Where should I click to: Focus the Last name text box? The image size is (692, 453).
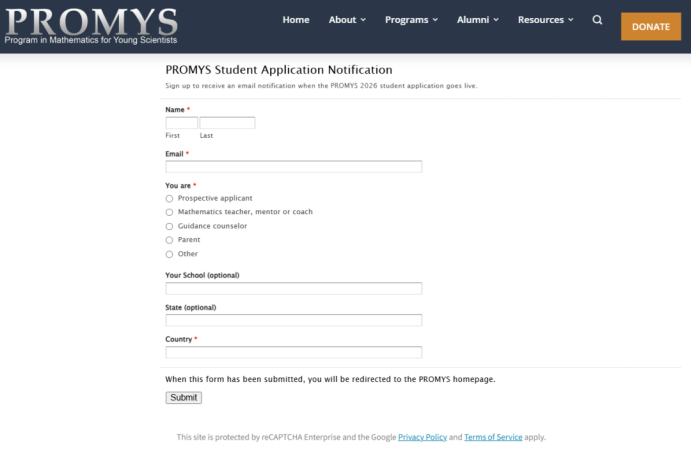(x=227, y=123)
